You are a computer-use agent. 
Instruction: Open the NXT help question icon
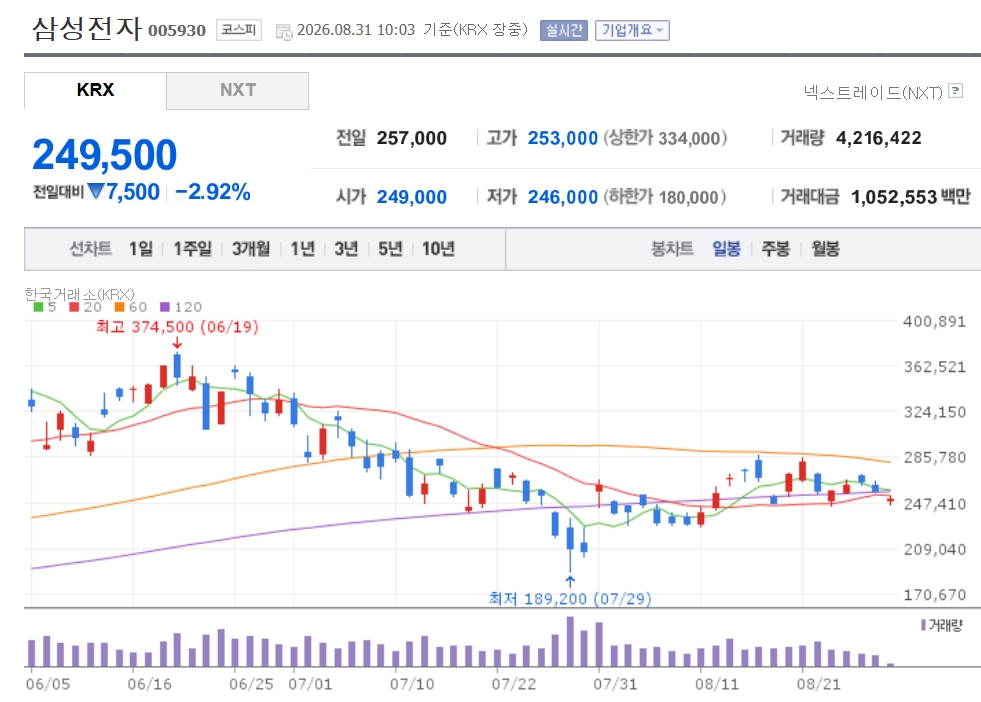(955, 91)
